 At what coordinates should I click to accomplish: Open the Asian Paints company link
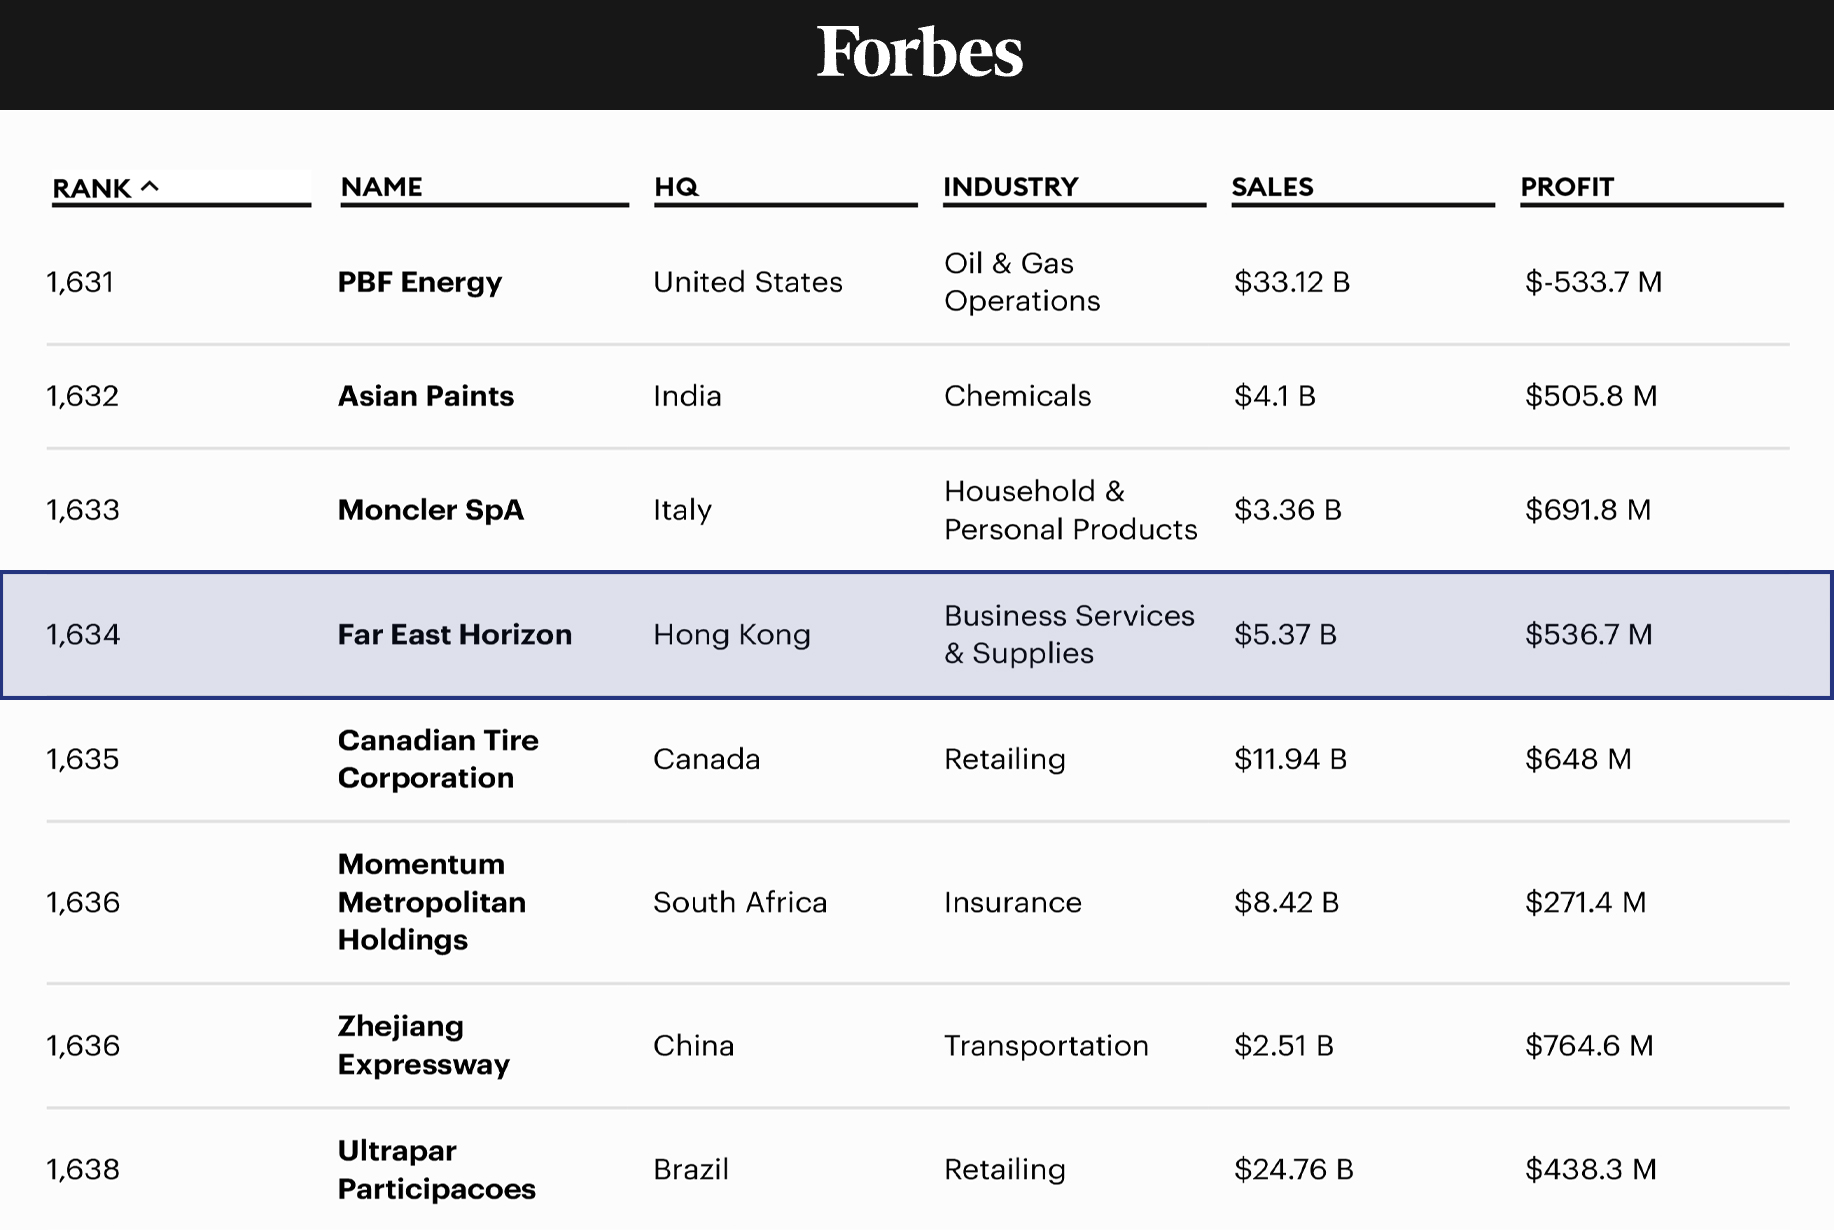tap(425, 396)
